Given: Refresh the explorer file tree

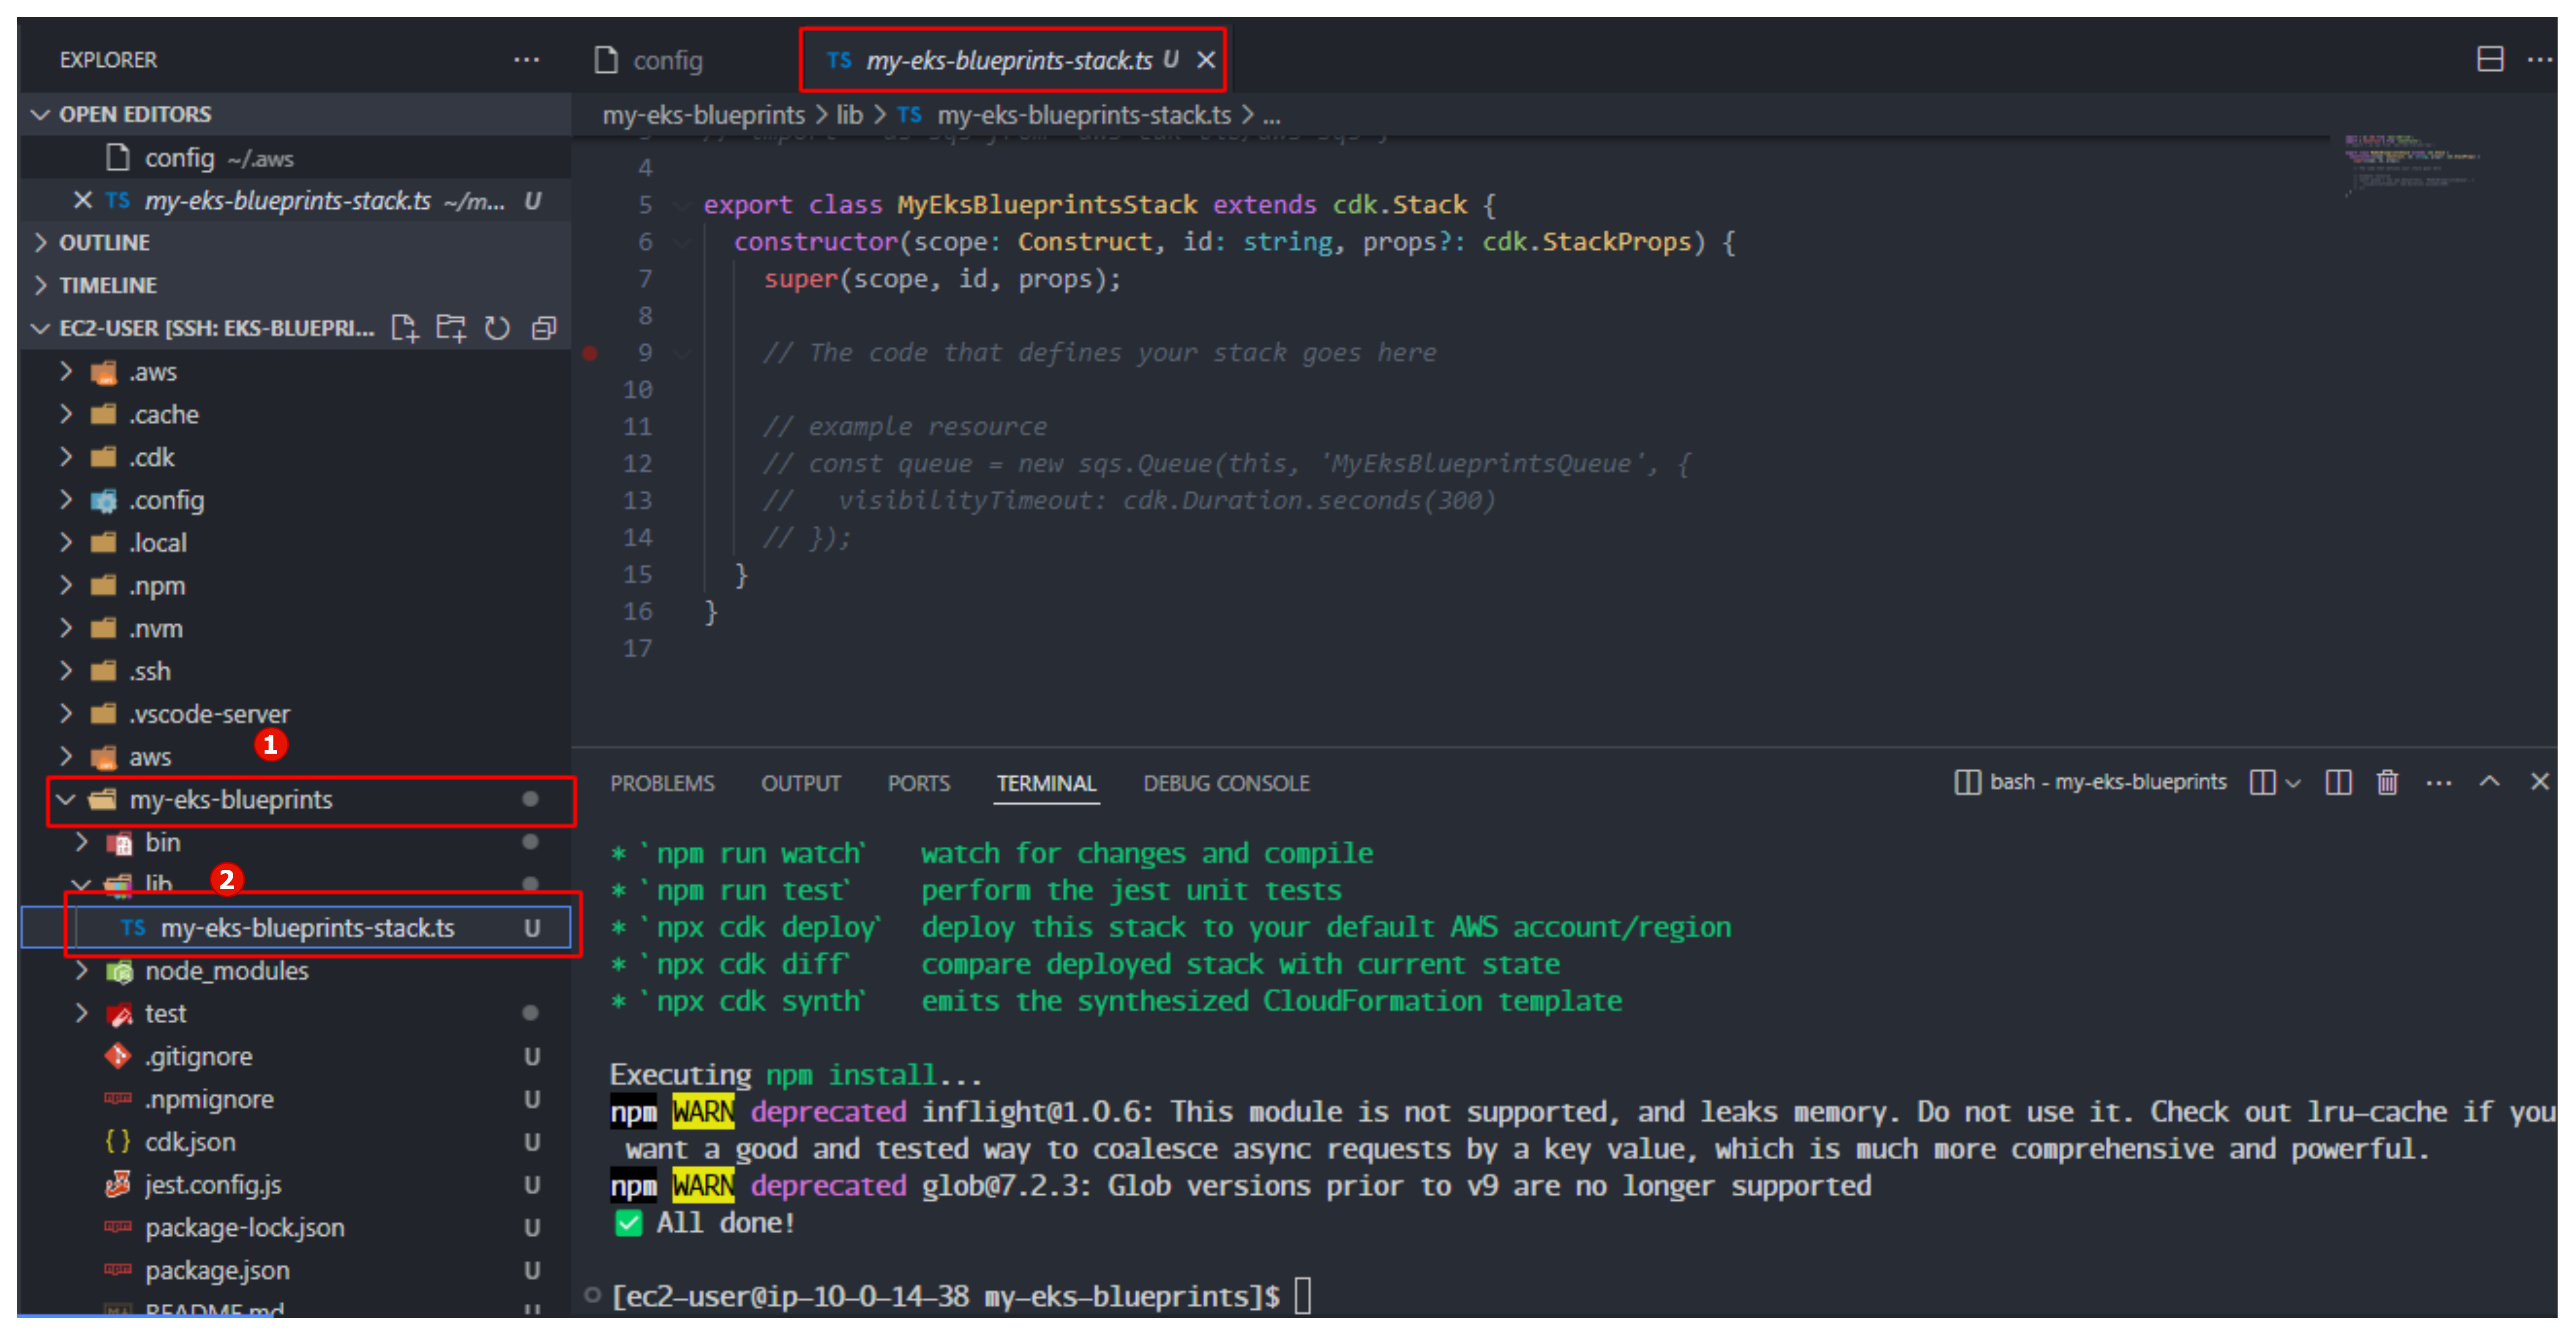Looking at the screenshot, I should click(497, 328).
